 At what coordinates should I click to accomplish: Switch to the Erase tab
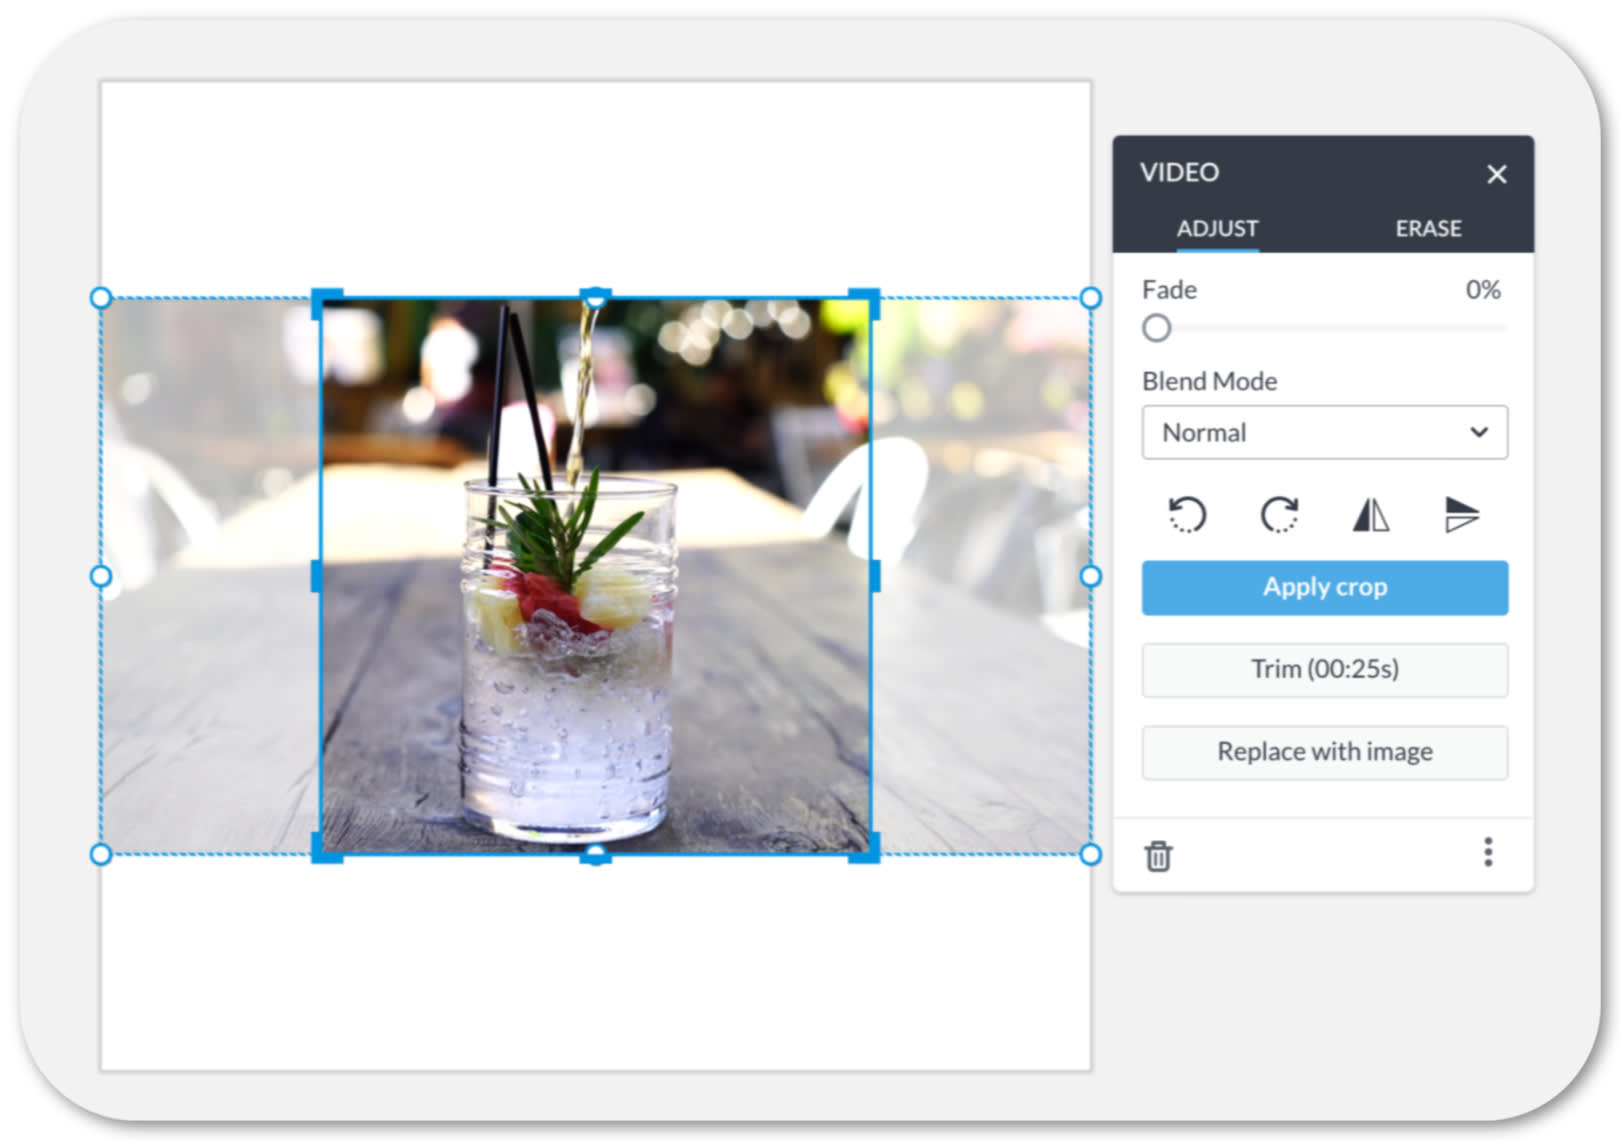(x=1428, y=228)
